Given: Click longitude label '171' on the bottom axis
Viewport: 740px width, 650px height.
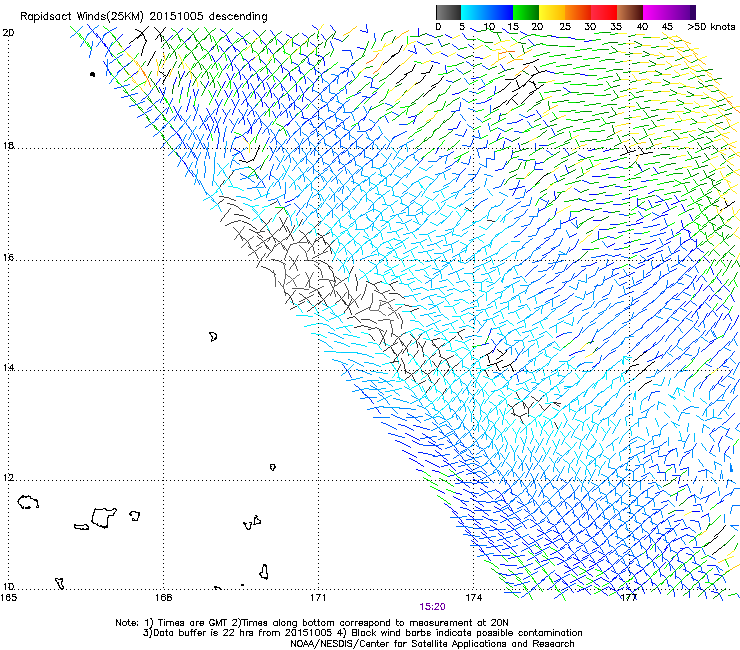Looking at the screenshot, I should click(318, 598).
